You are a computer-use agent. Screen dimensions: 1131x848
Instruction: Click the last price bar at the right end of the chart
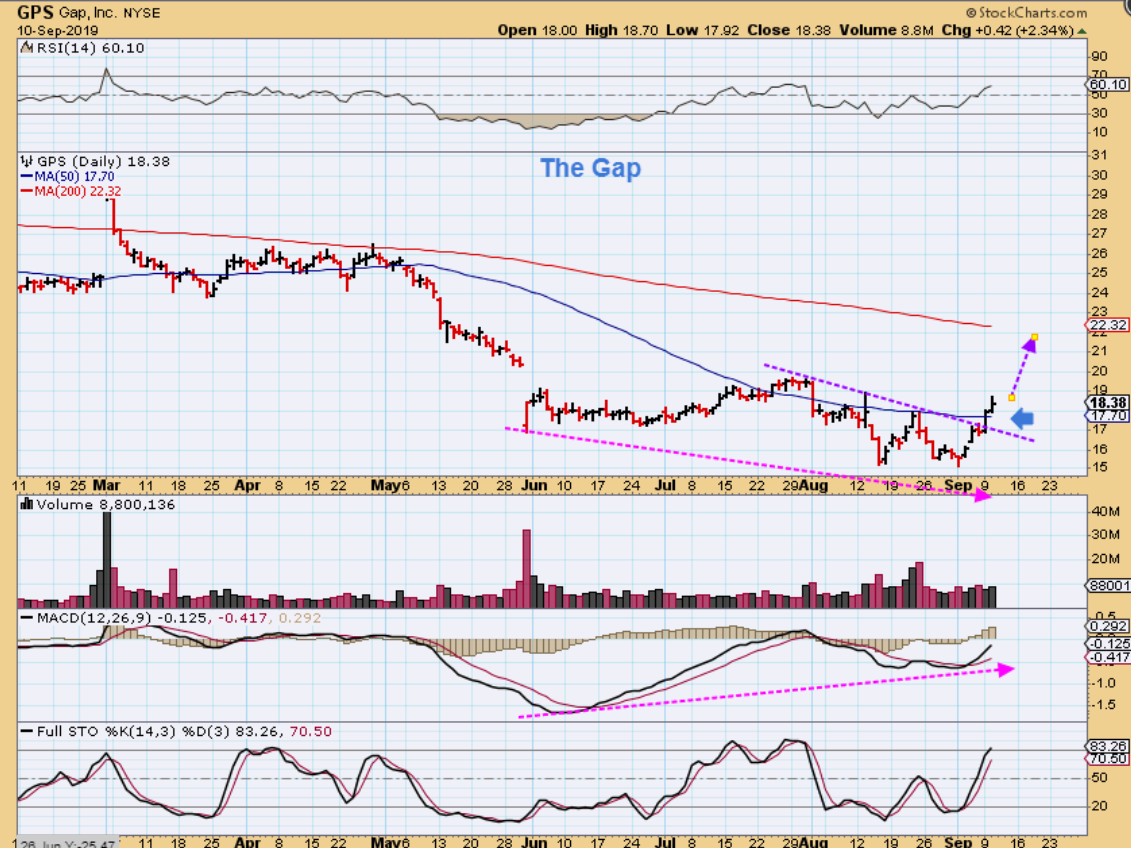pos(993,404)
